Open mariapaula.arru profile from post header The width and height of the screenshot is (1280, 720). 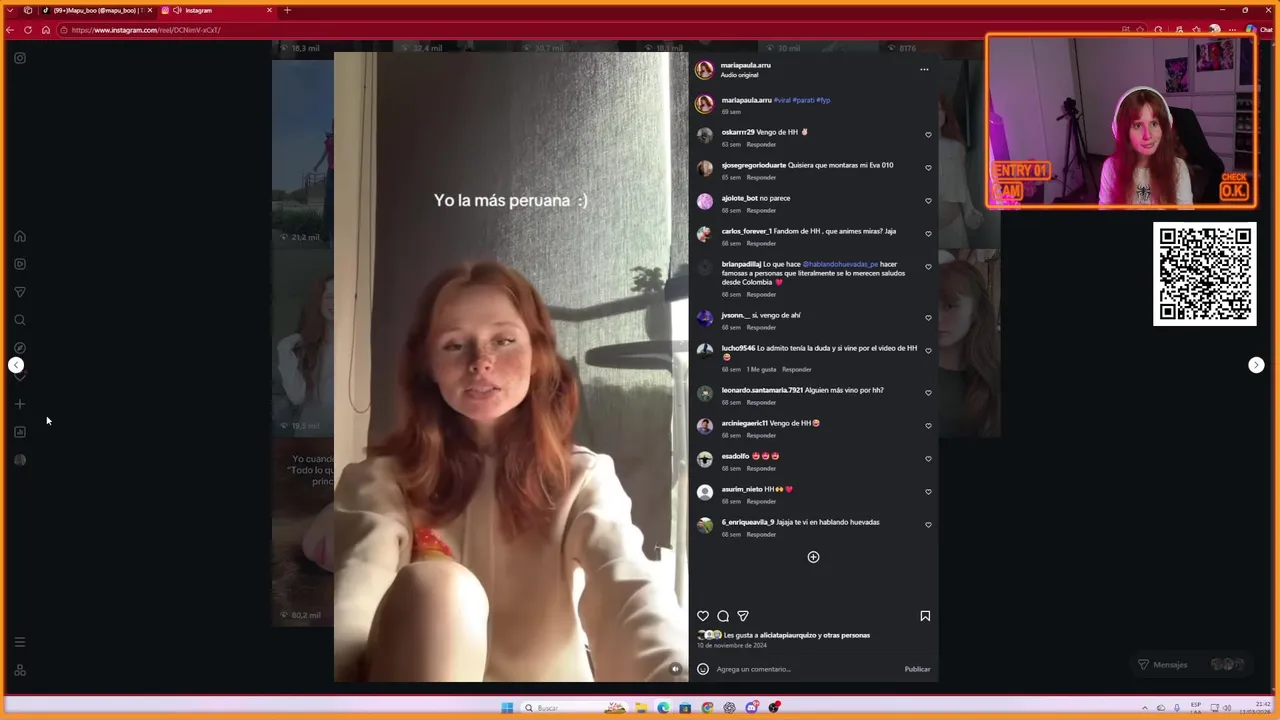click(x=745, y=65)
